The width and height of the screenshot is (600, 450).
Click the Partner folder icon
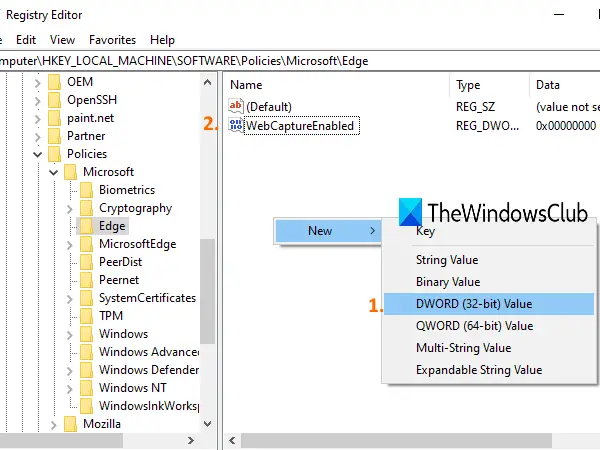54,136
